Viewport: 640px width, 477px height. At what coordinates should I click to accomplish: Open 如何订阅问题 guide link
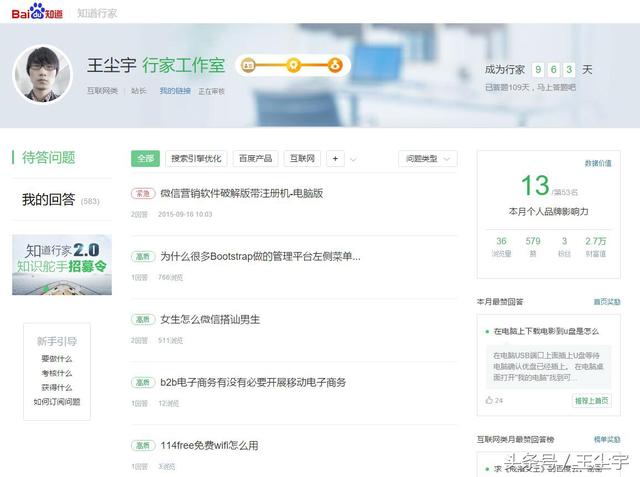coord(57,402)
